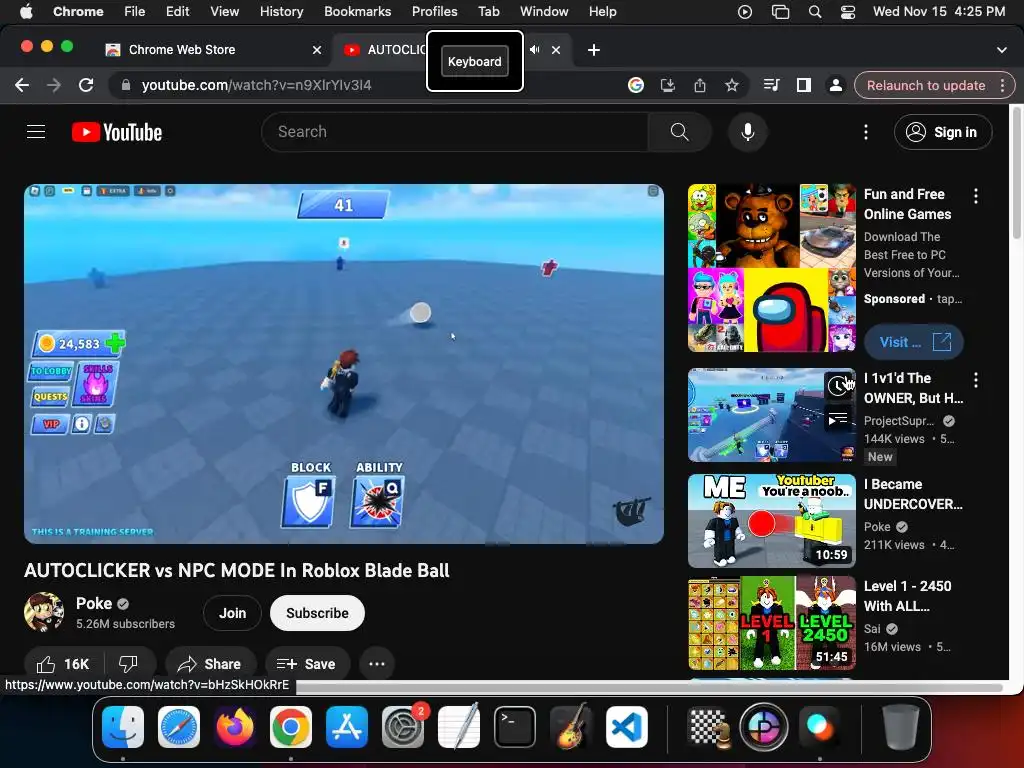Click the YouTube logo
The height and width of the screenshot is (768, 1024).
pyautogui.click(x=117, y=132)
